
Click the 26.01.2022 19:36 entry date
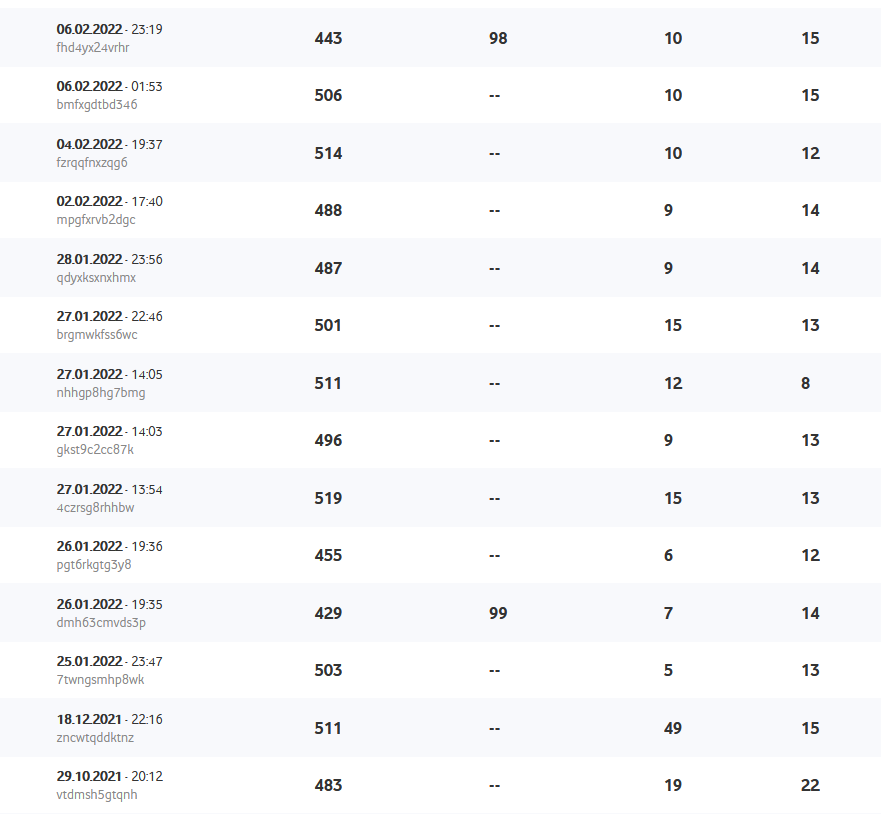pyautogui.click(x=109, y=546)
